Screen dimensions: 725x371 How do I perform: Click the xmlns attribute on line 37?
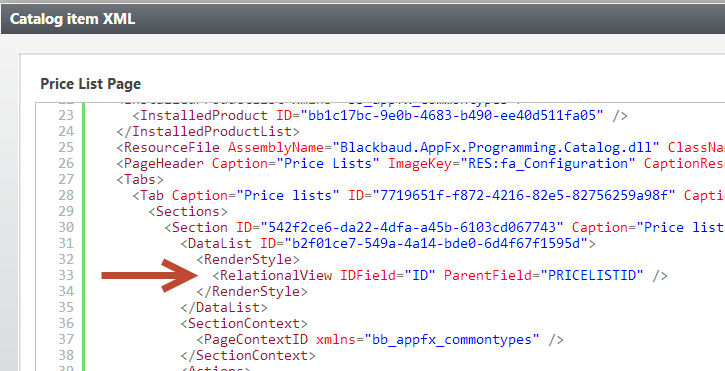336,339
